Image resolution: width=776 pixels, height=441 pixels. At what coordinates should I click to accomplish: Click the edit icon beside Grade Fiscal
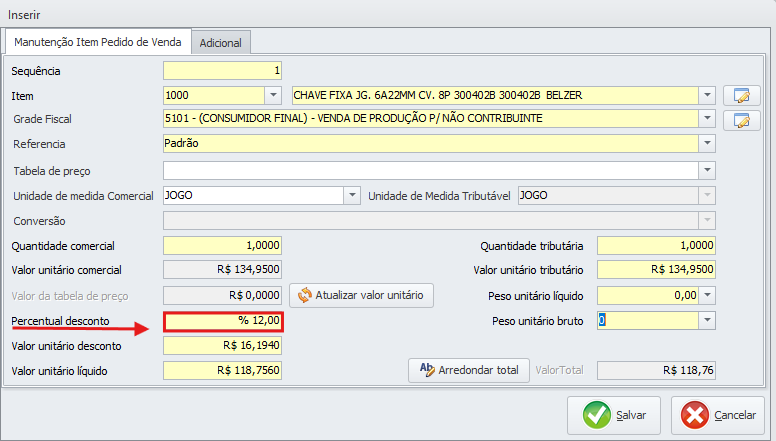point(741,120)
